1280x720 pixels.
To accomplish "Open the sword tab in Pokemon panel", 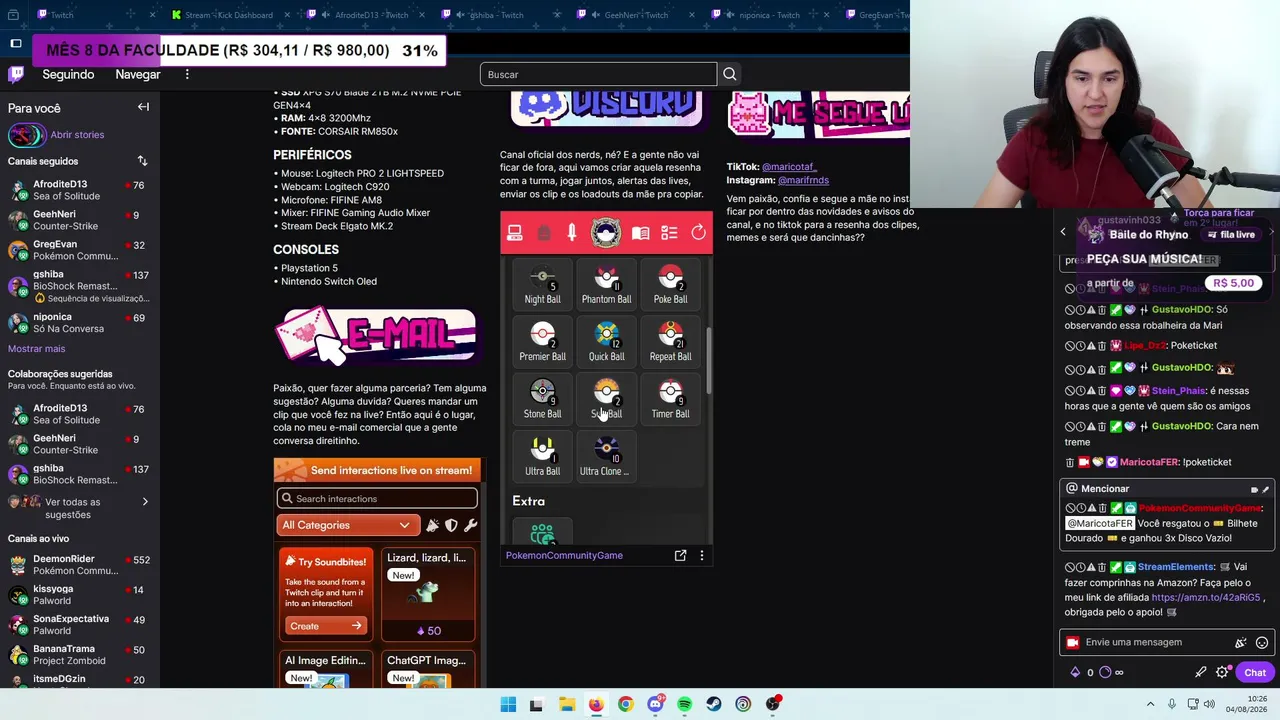I will tap(571, 233).
